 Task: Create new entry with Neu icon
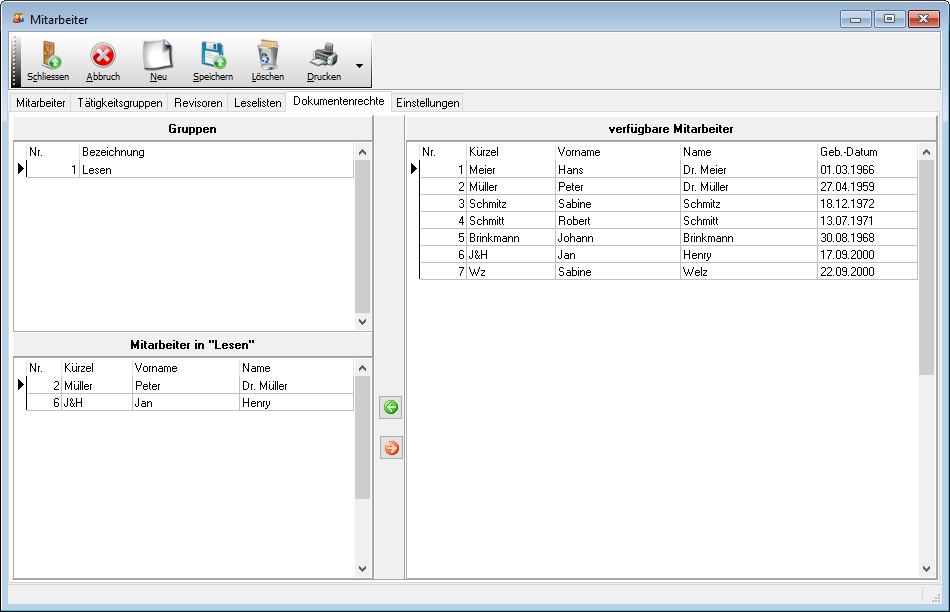pos(158,57)
